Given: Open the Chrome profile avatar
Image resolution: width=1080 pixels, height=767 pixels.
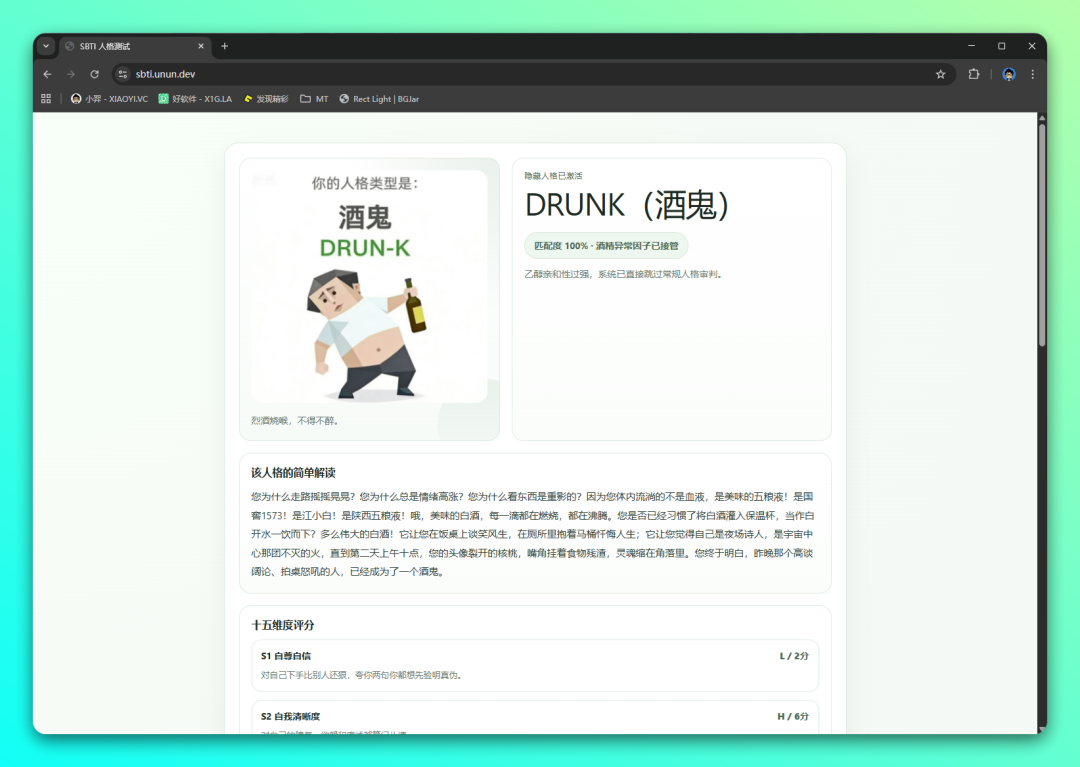Looking at the screenshot, I should click(1009, 74).
